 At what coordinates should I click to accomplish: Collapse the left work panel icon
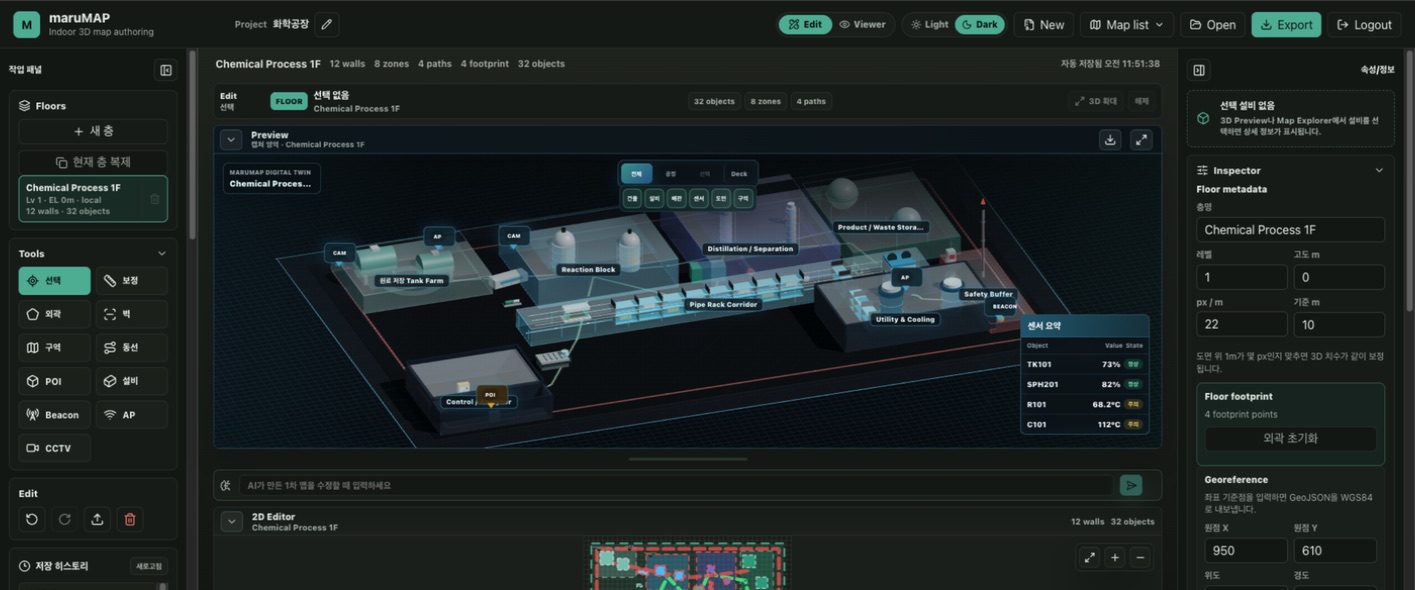coord(166,70)
